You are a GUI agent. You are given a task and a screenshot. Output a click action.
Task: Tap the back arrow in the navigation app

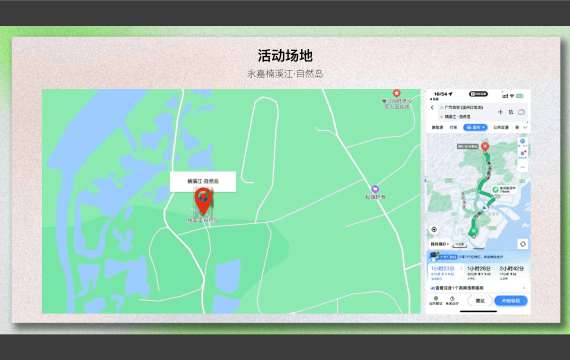point(432,108)
